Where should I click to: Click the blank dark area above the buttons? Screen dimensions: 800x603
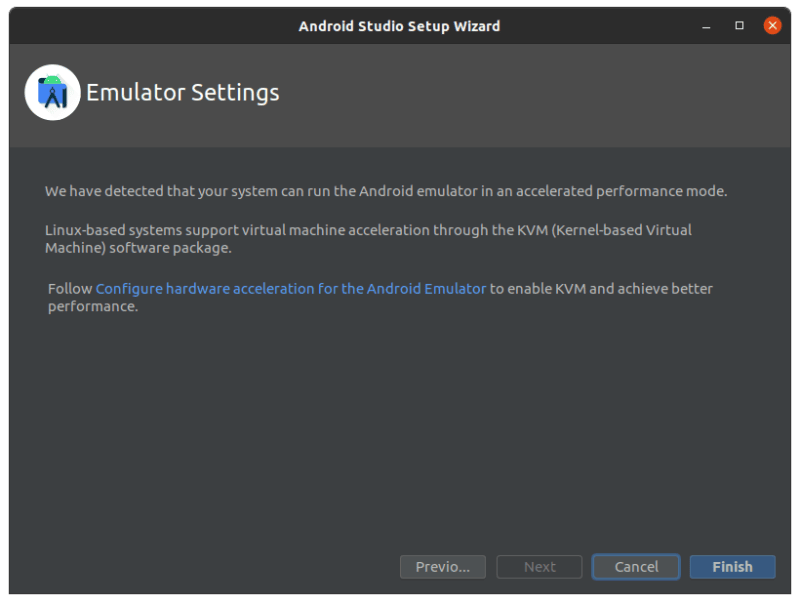point(400,440)
